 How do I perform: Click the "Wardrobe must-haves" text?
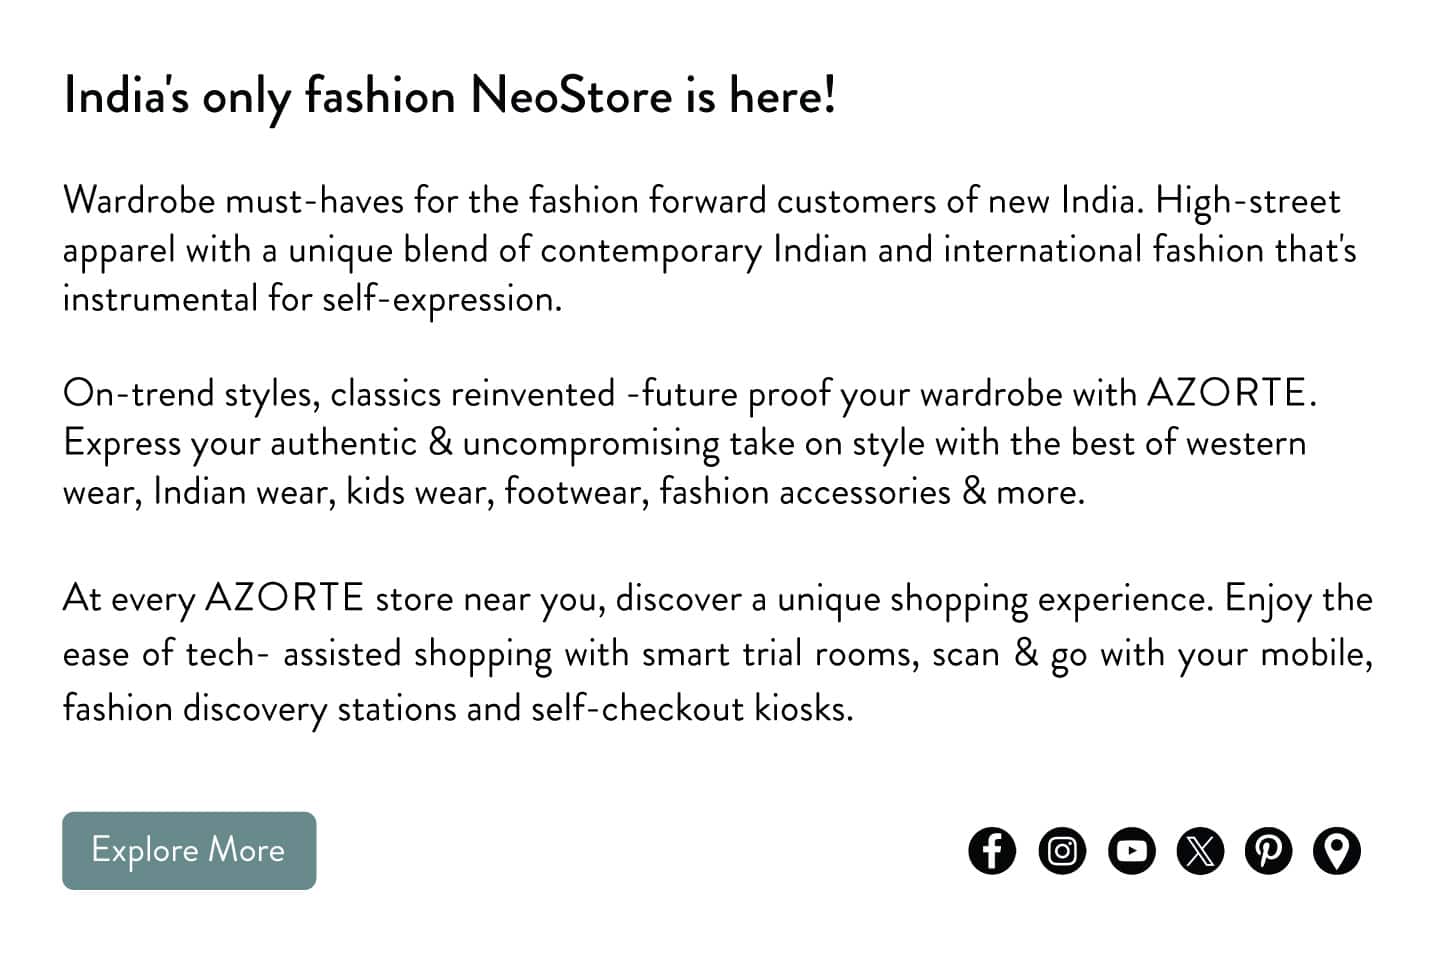coord(233,201)
